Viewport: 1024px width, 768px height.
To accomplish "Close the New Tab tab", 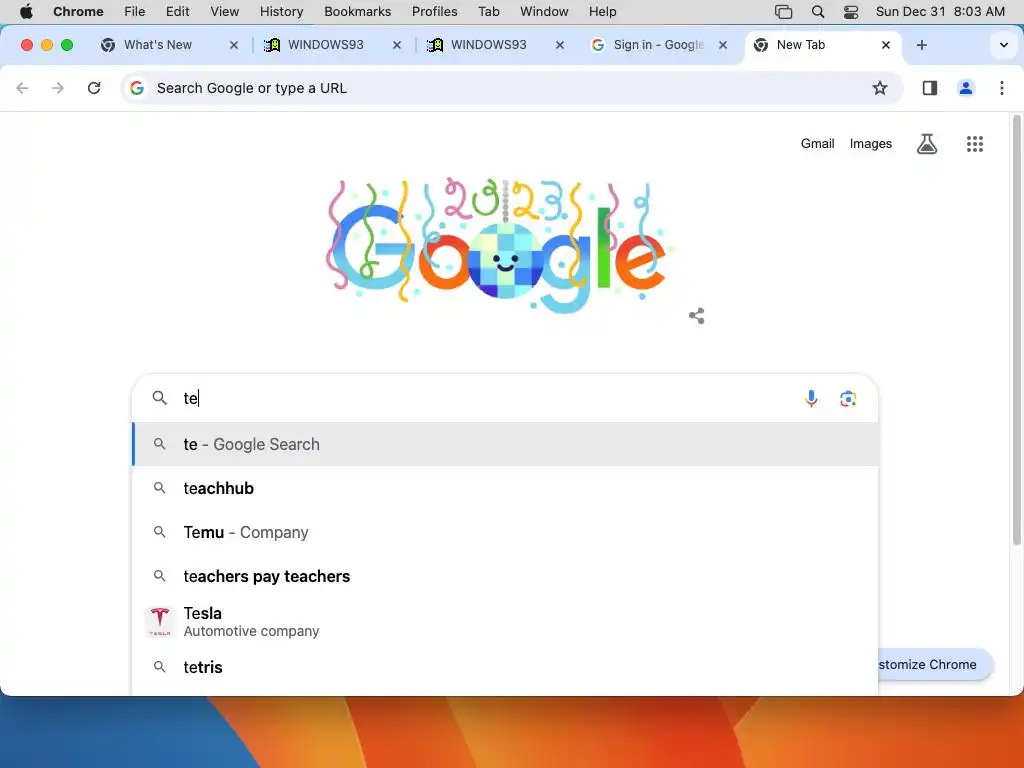I will pos(886,45).
